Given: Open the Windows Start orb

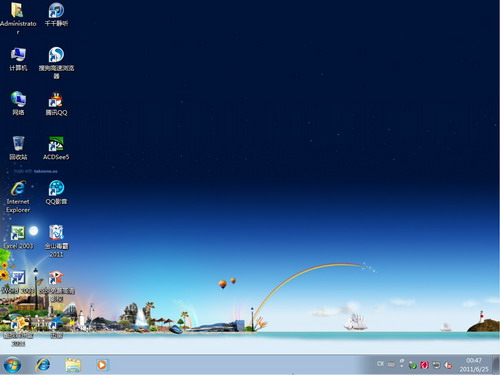Looking at the screenshot, I should click(12, 365).
